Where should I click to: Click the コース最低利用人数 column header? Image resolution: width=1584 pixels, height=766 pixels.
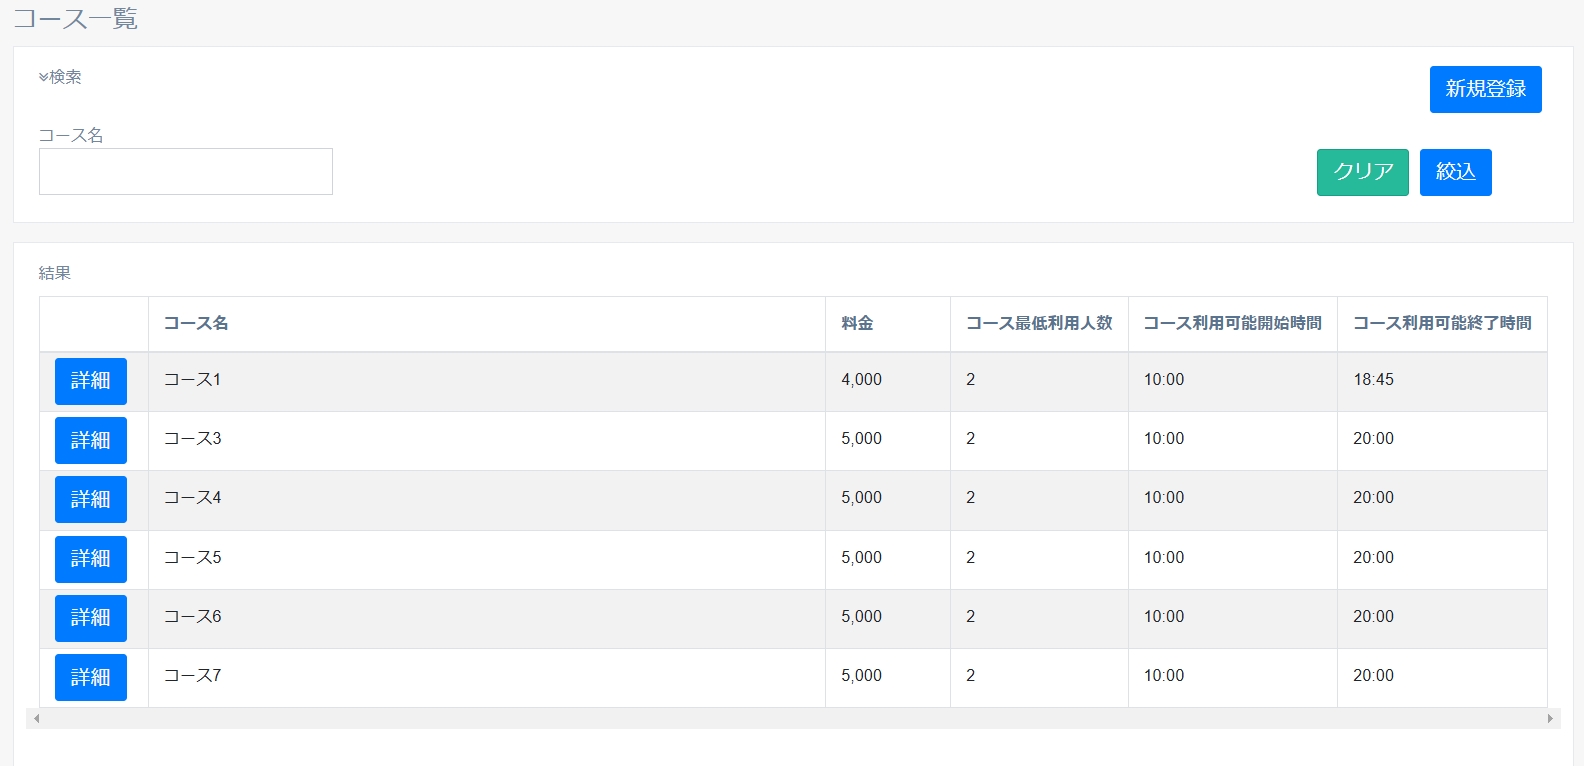pos(1039,323)
